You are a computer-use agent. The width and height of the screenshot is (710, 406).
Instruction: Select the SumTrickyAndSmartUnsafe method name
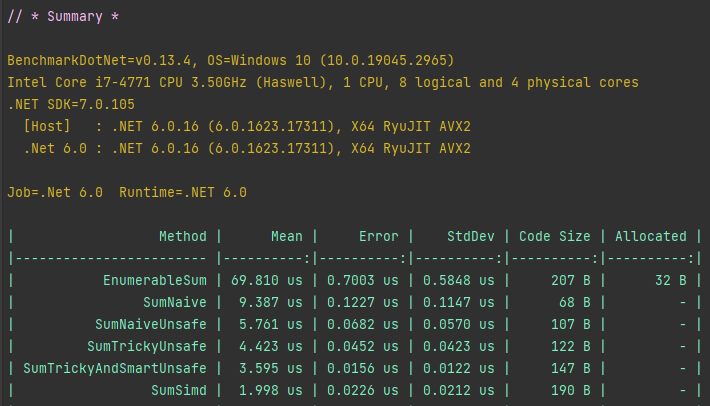115,369
